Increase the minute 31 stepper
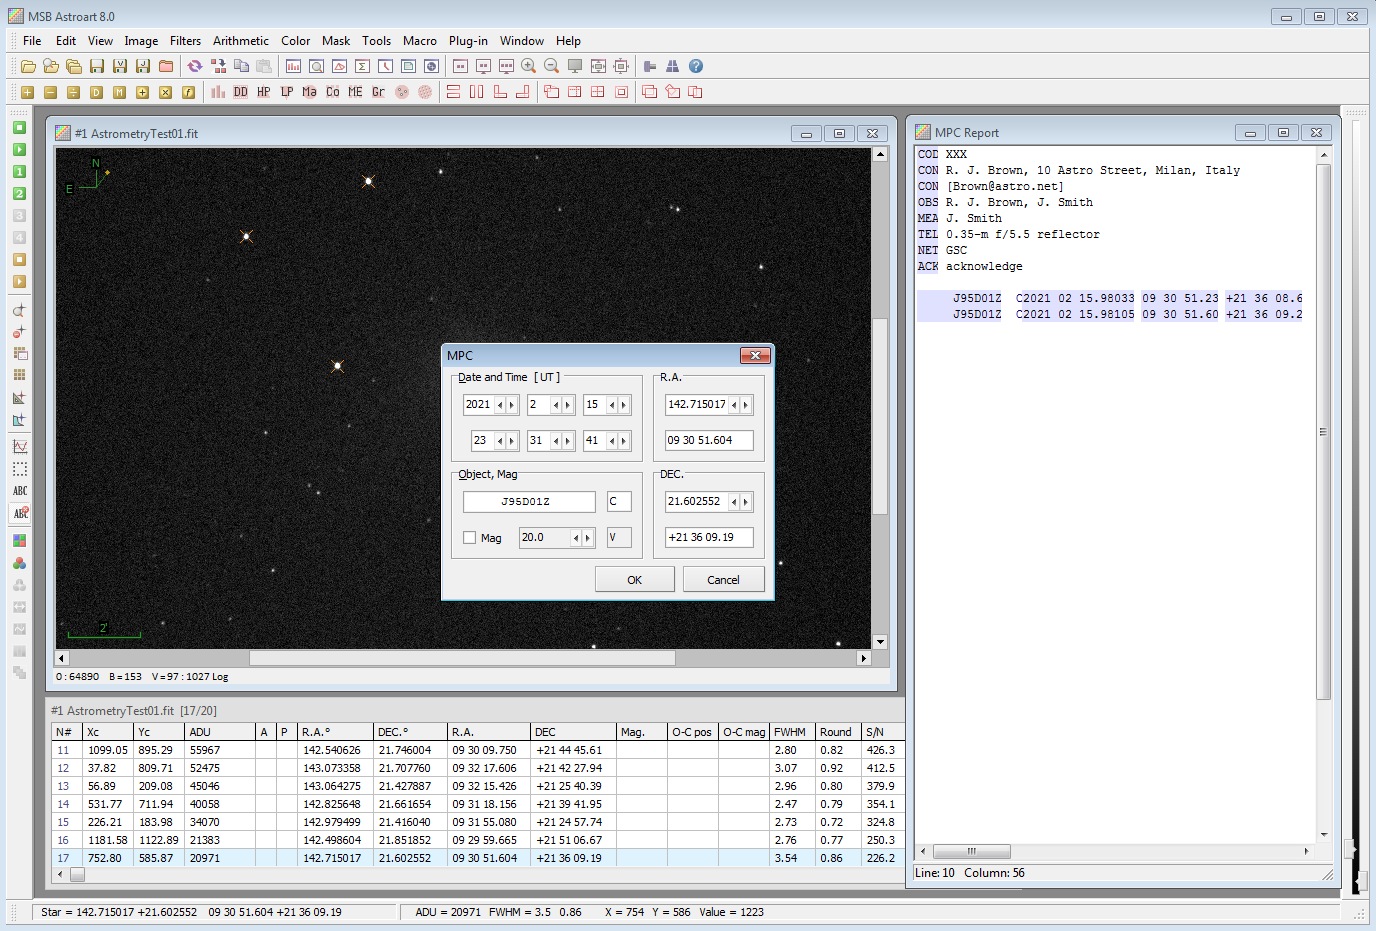This screenshot has width=1376, height=931. point(568,441)
